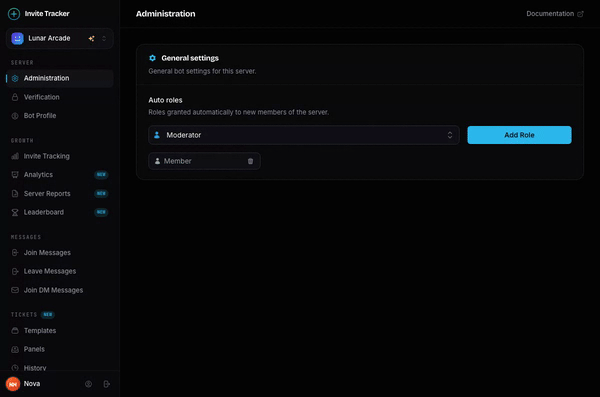This screenshot has width=600, height=397.
Task: Click 'Roles granted automatically to new members' text
Action: pyautogui.click(x=238, y=112)
